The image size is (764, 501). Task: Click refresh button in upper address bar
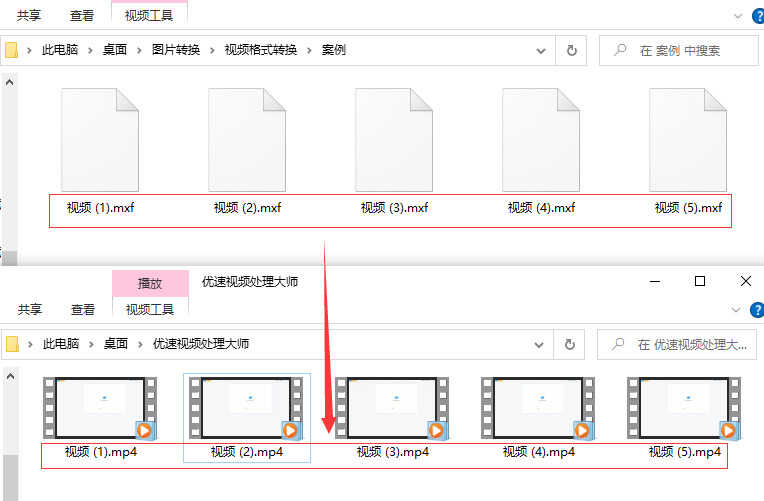(x=572, y=50)
